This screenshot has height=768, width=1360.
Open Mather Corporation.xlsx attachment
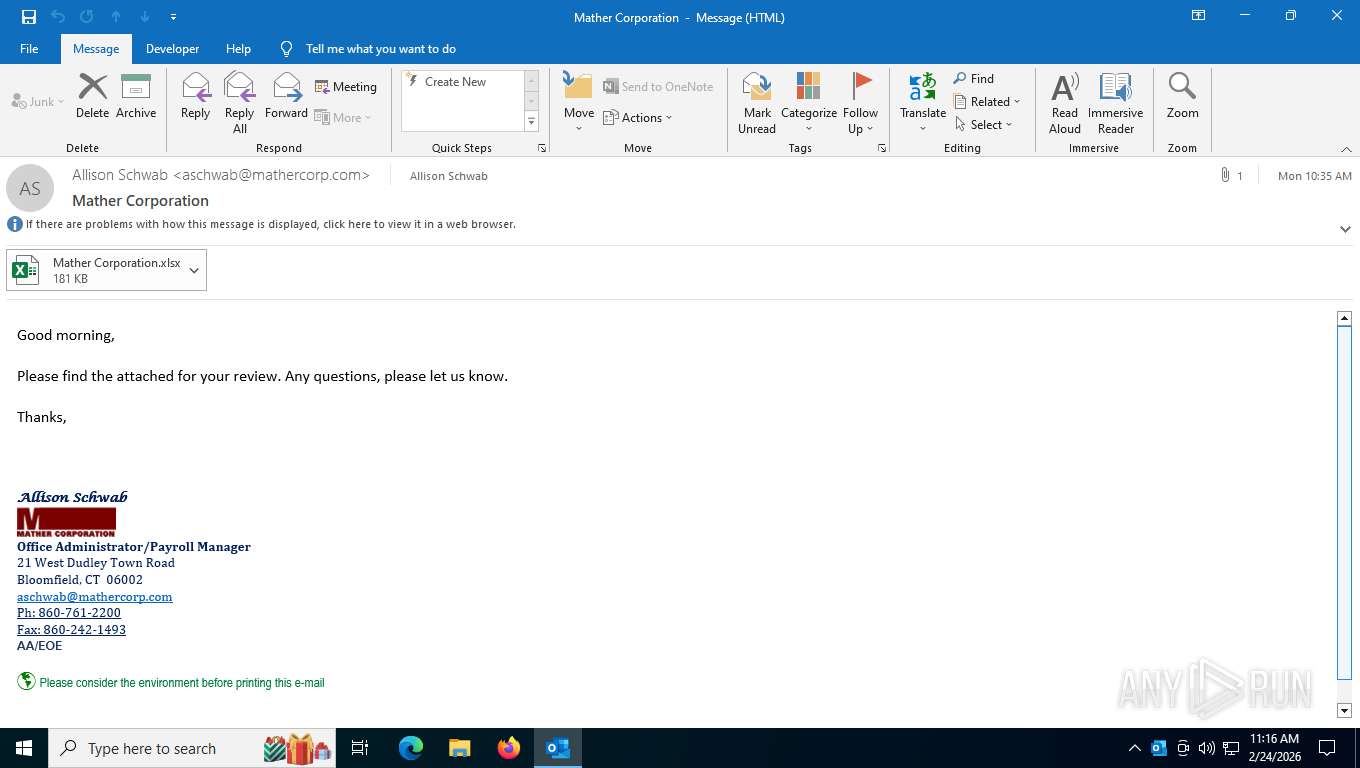click(96, 270)
